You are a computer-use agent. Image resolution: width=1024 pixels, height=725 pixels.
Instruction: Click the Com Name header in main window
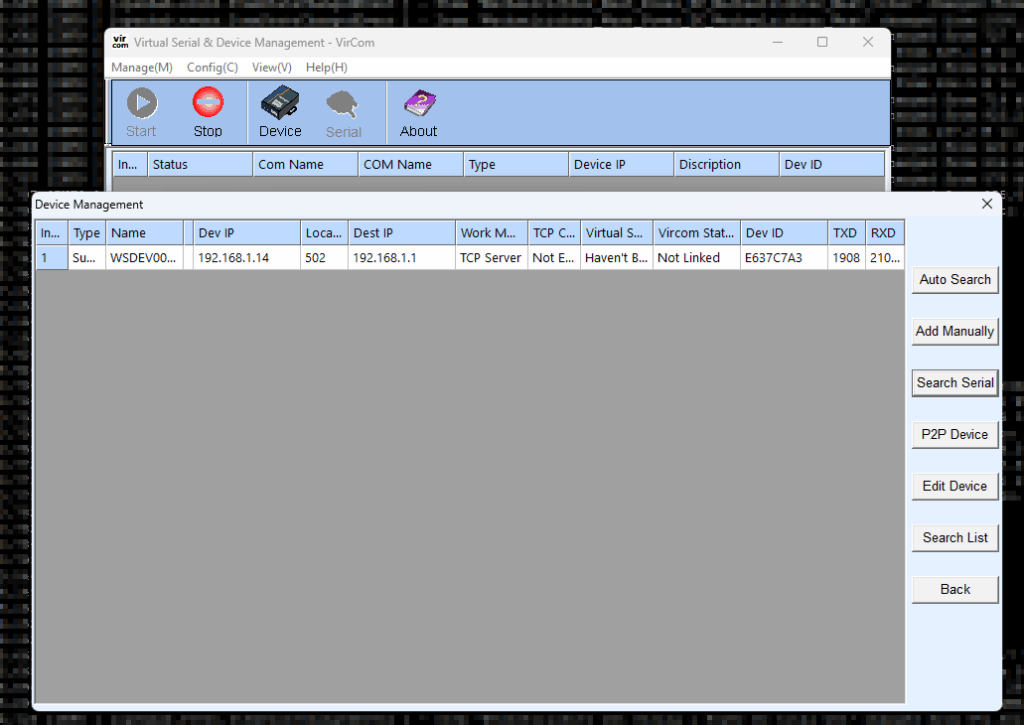tap(306, 165)
